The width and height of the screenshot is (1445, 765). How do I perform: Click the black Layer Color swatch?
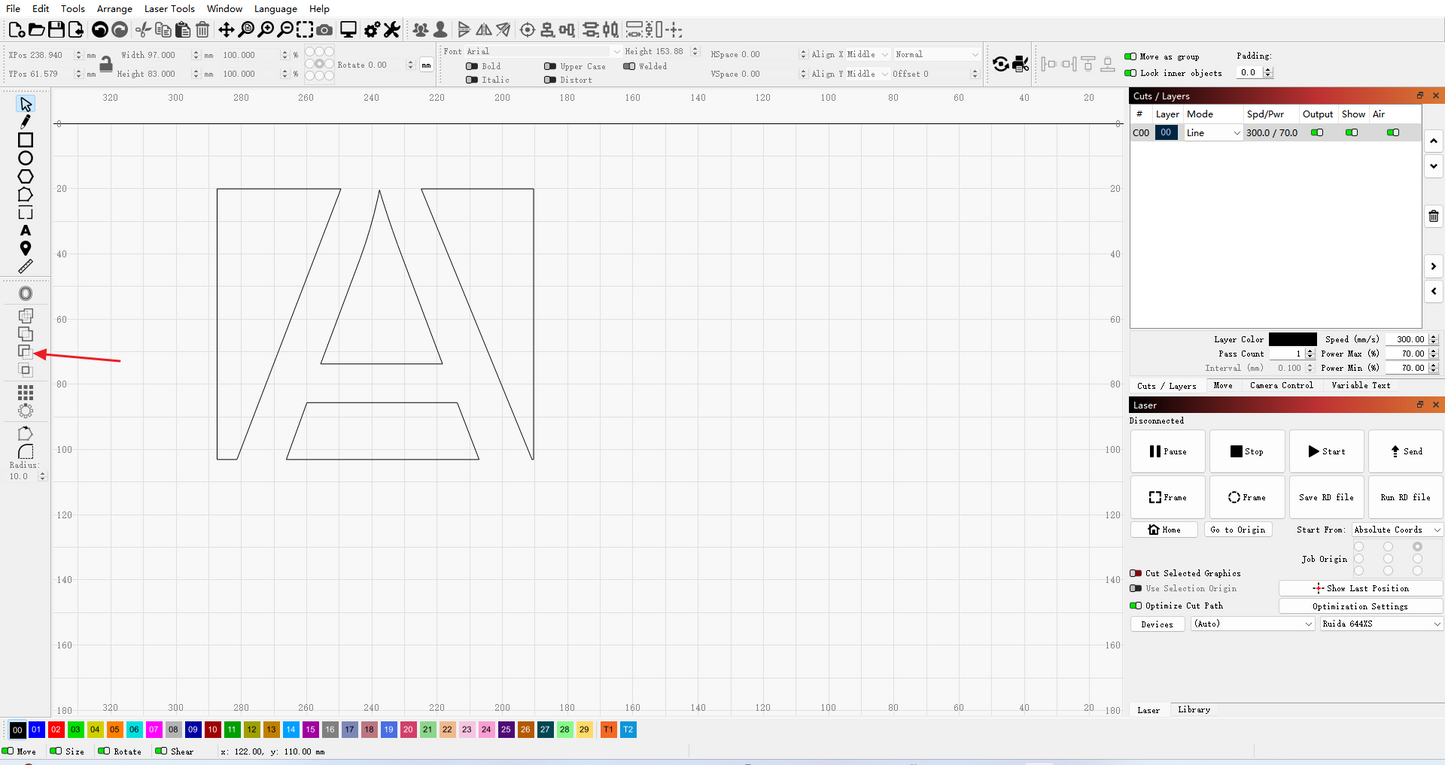coord(1292,339)
